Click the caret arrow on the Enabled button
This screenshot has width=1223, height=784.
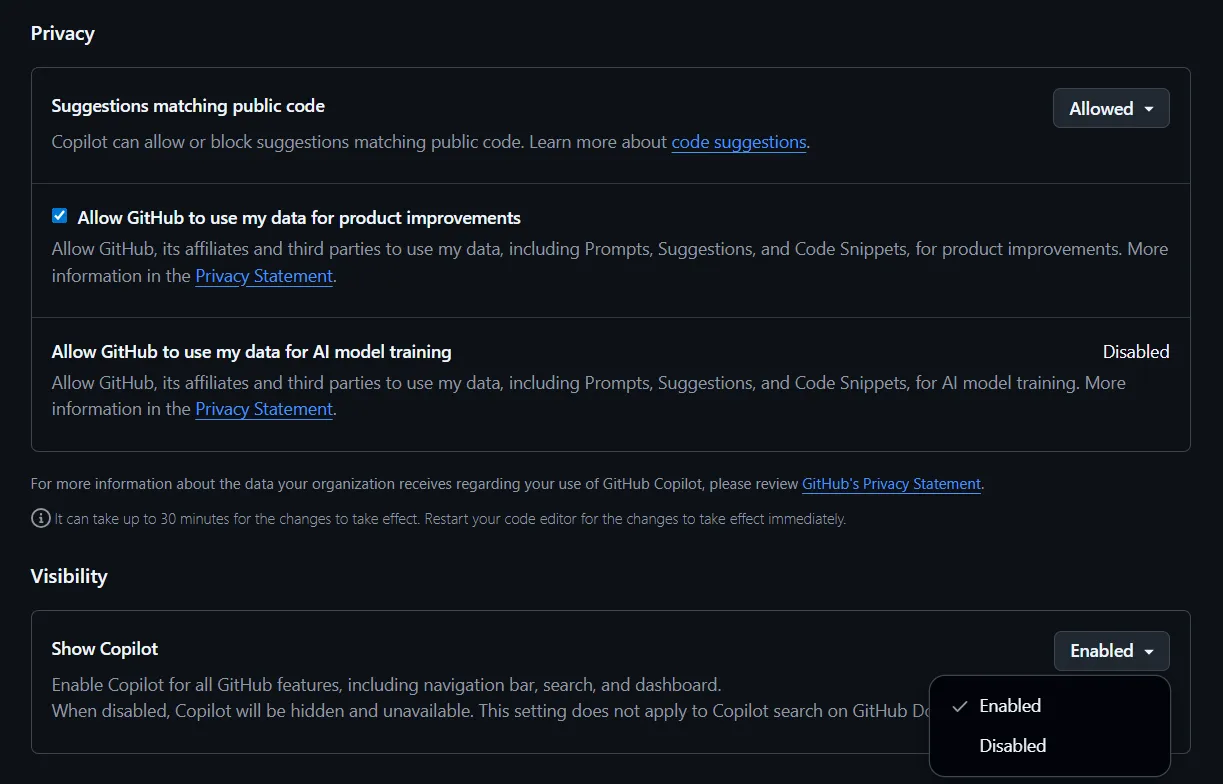1149,652
